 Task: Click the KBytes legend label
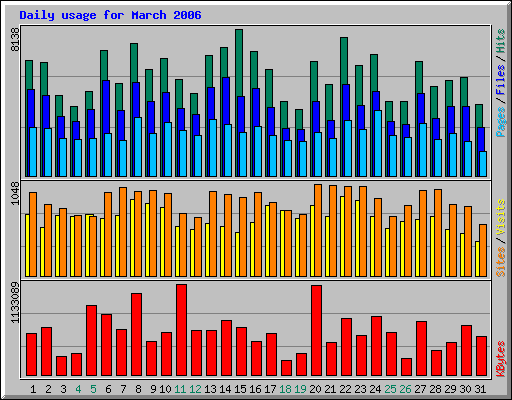[x=501, y=359]
